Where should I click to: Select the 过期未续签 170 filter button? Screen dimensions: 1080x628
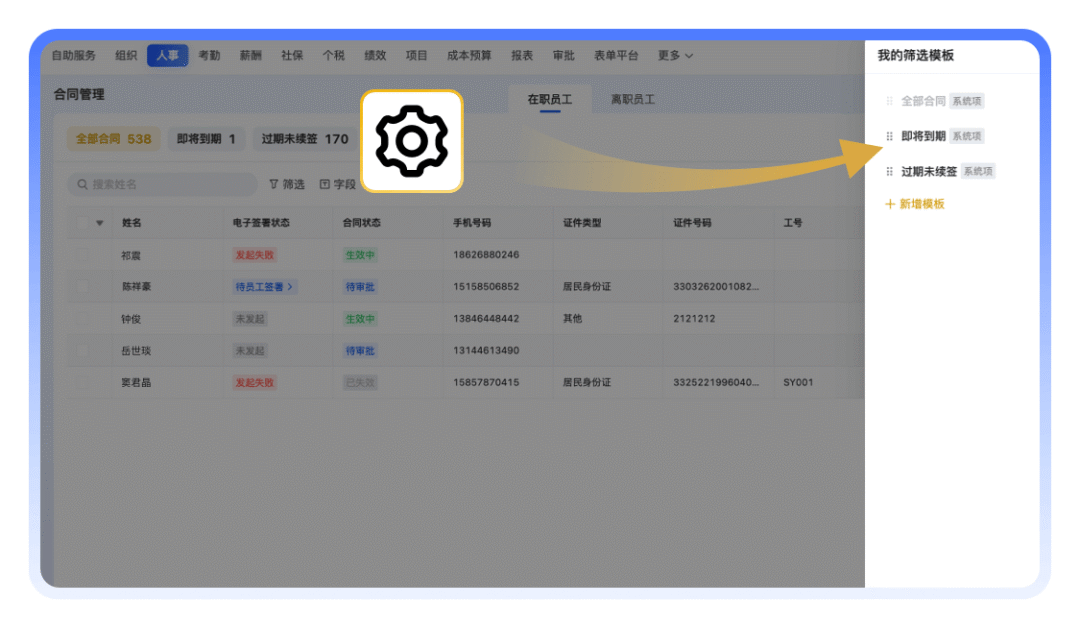[304, 139]
